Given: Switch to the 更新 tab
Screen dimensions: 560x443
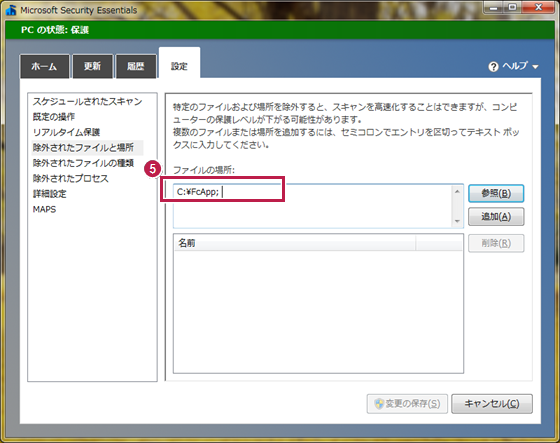Looking at the screenshot, I should coord(93,66).
